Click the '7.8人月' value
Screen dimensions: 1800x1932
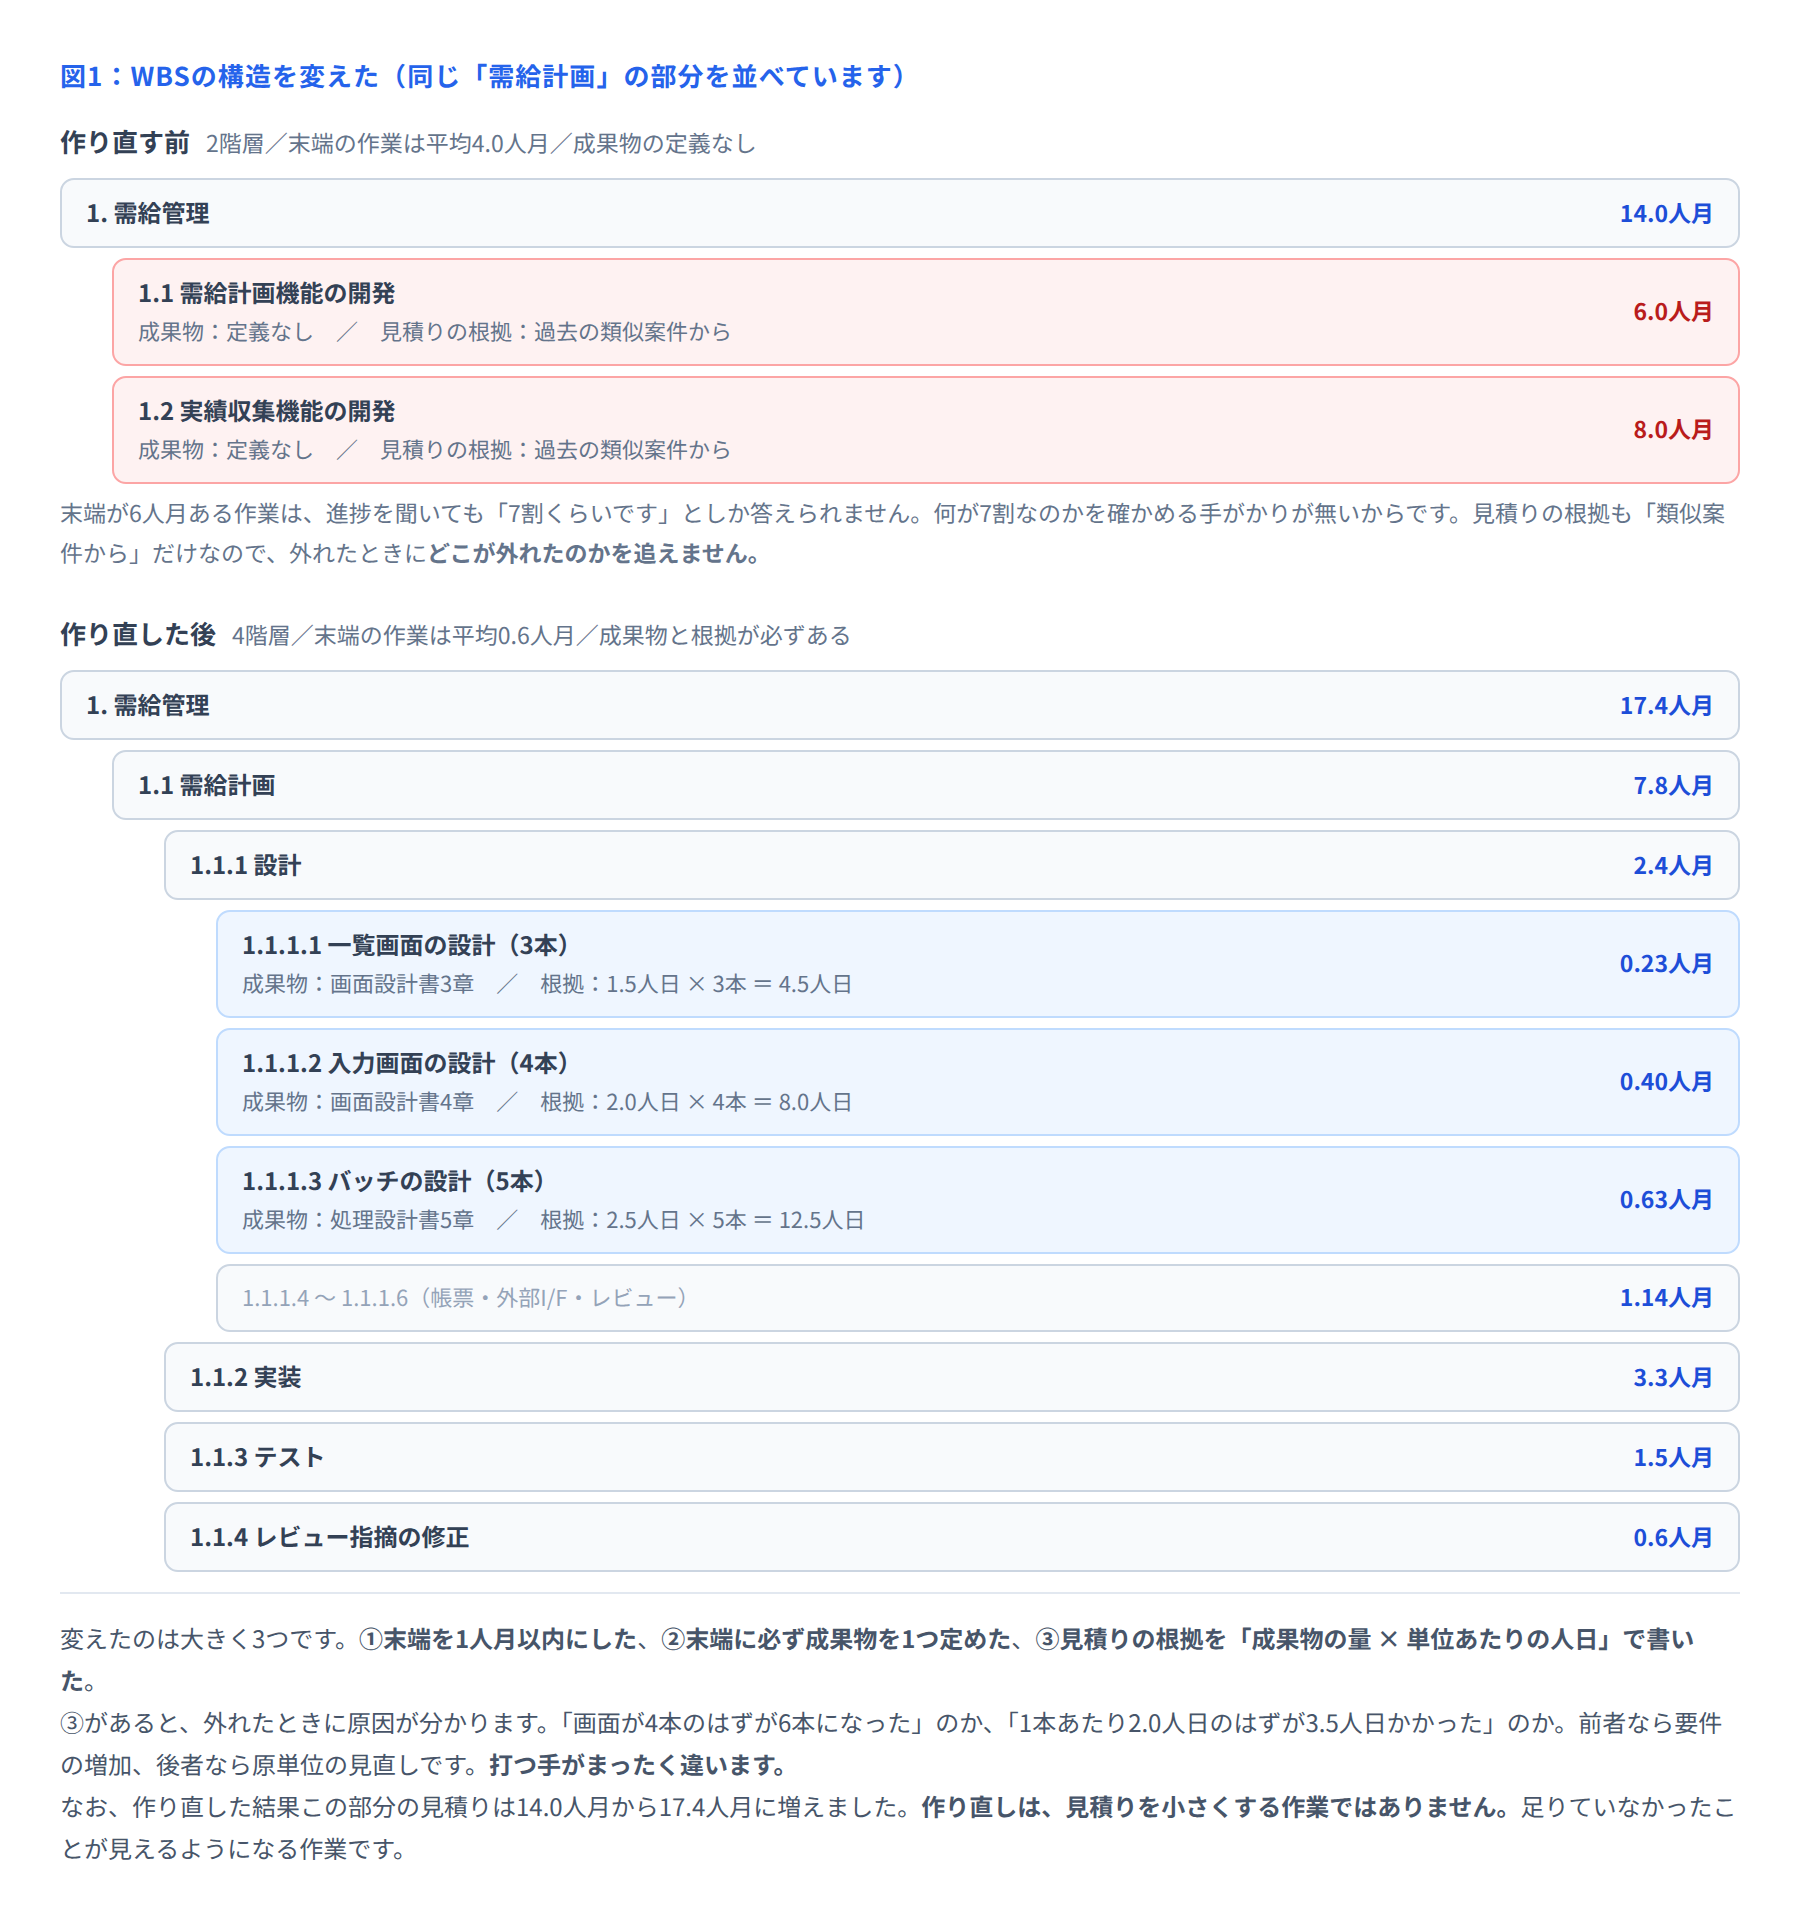tap(1673, 785)
